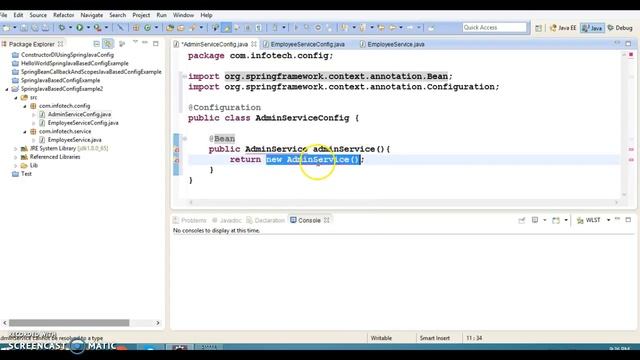Open Package Explorer view menu triangle
This screenshot has height=360, width=640.
point(135,42)
